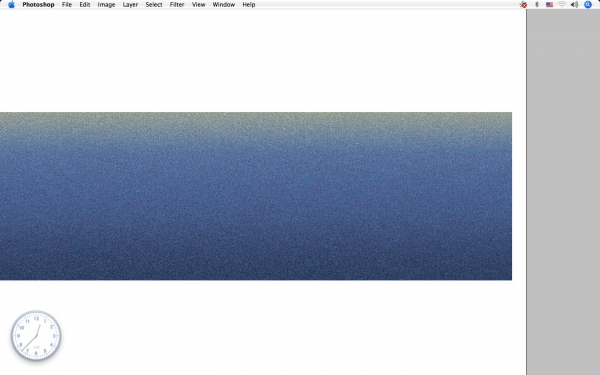Screen dimensions: 600x375
Task: Click the Bluetooth status icon
Action: click(536, 5)
